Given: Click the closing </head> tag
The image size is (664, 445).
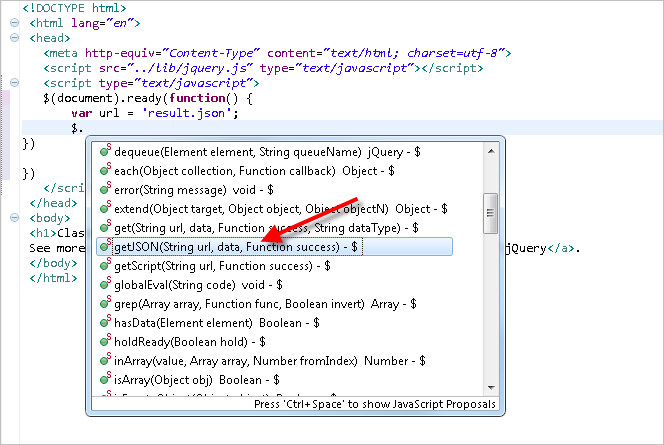Looking at the screenshot, I should [x=53, y=203].
